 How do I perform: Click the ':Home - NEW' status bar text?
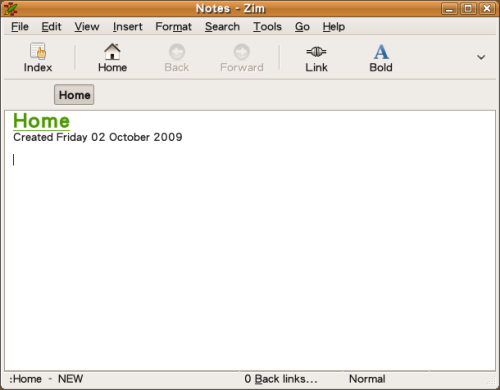click(46, 379)
